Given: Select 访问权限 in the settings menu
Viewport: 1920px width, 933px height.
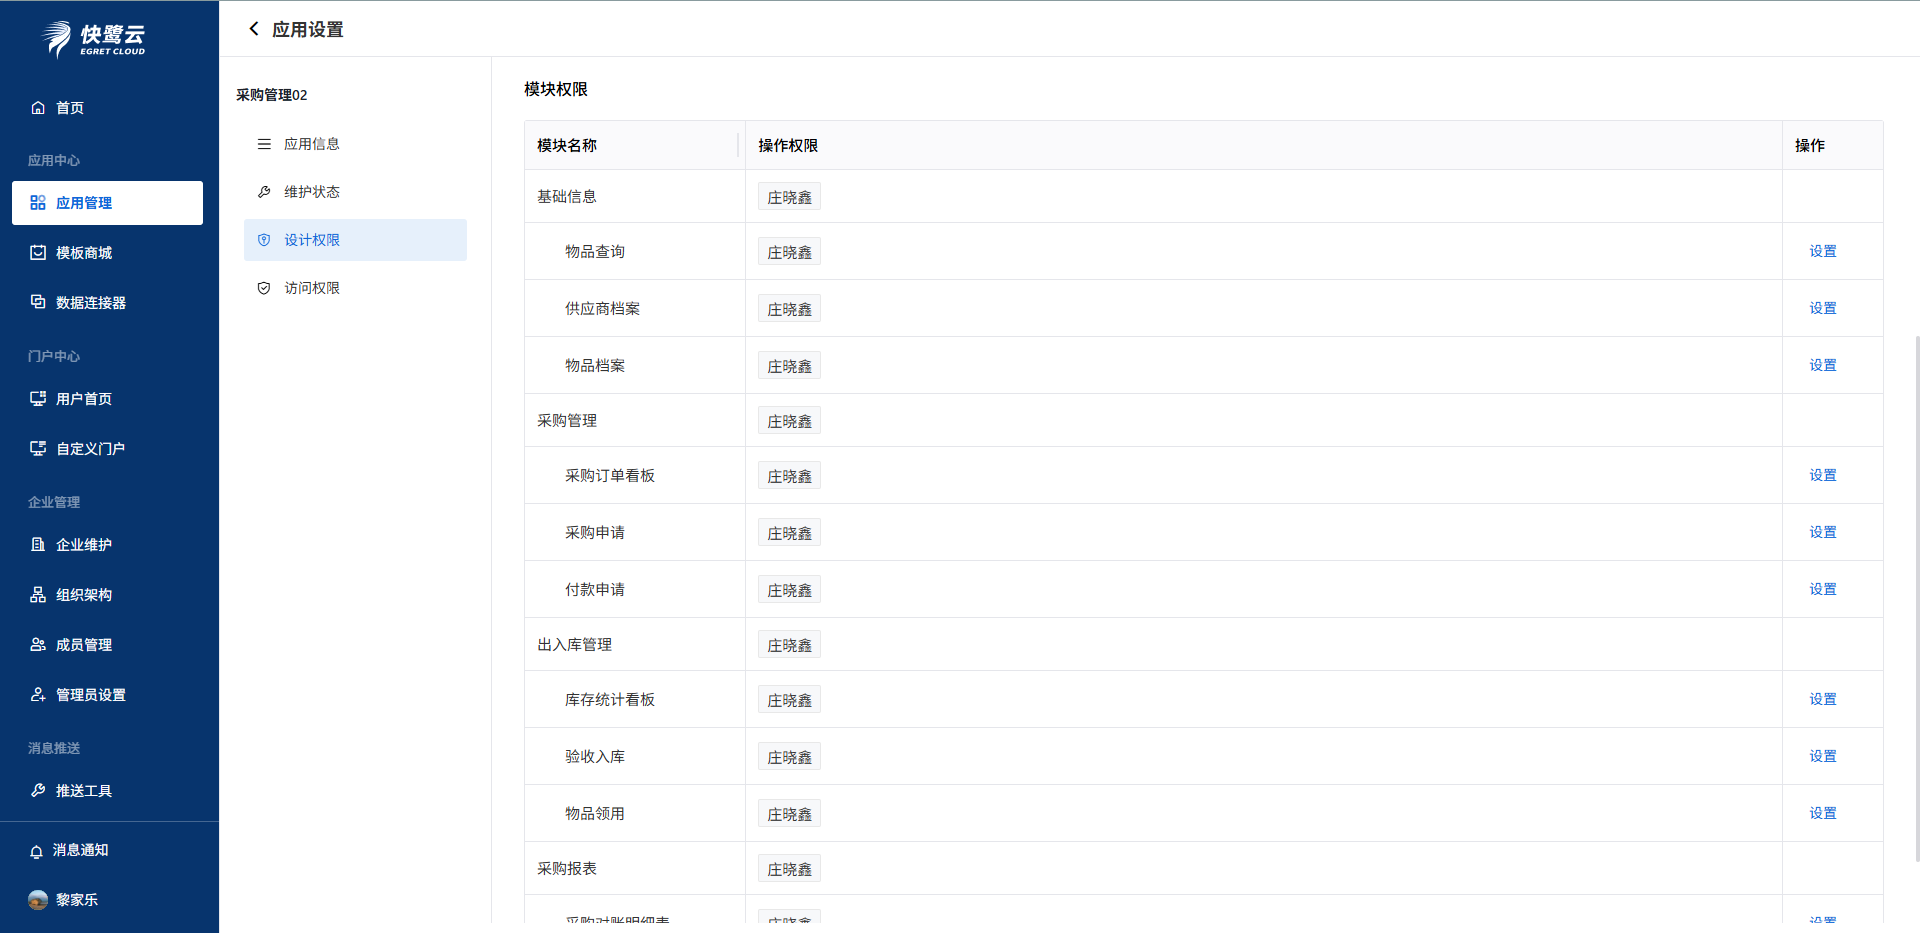Looking at the screenshot, I should (x=311, y=288).
